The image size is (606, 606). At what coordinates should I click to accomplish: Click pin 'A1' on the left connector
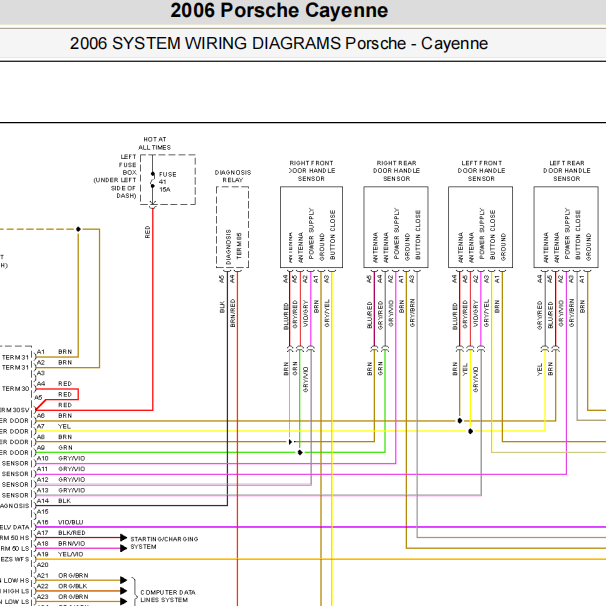tap(41, 352)
